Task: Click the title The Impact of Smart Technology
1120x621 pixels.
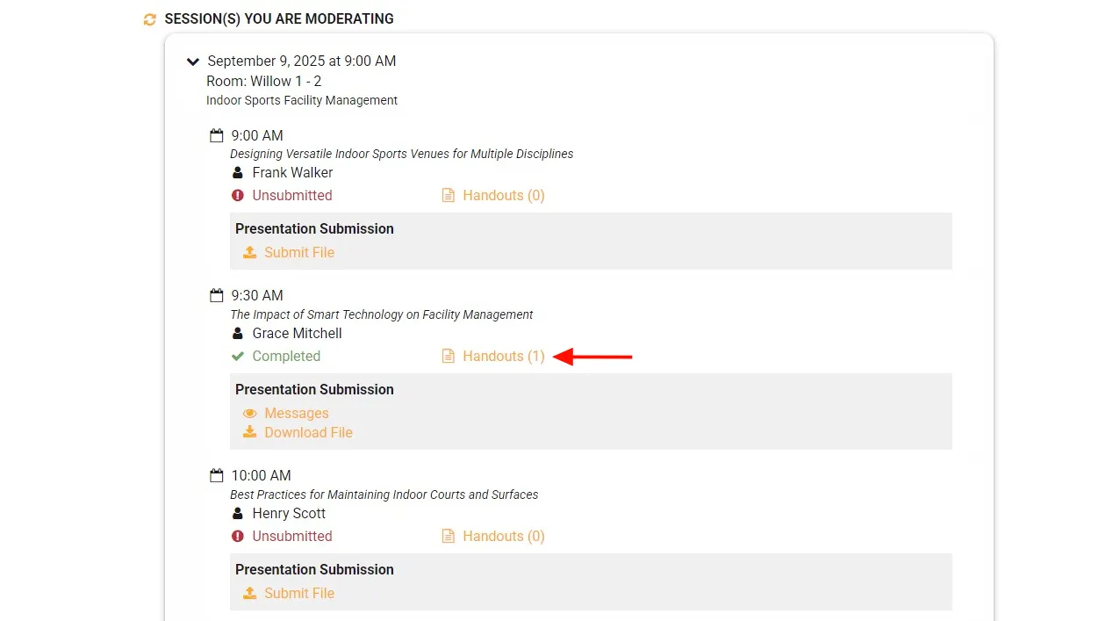Action: click(x=381, y=314)
